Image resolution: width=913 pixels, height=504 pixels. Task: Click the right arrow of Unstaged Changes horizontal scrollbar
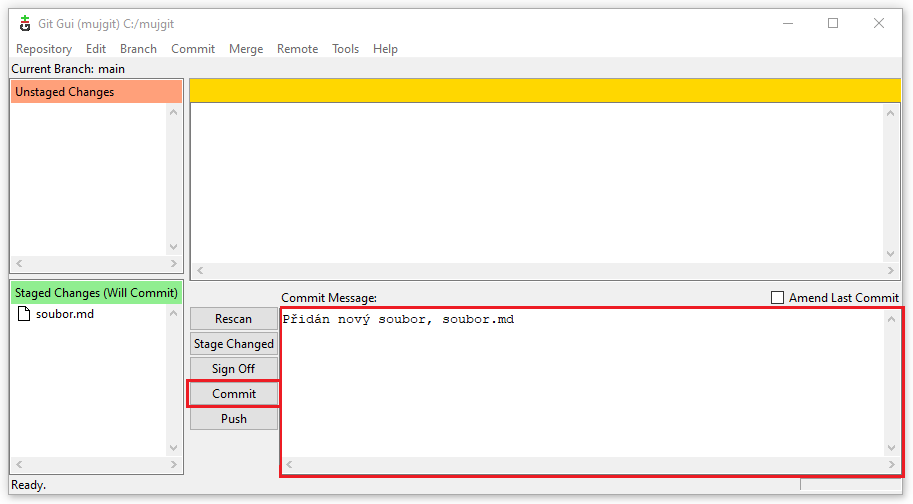pyautogui.click(x=174, y=264)
